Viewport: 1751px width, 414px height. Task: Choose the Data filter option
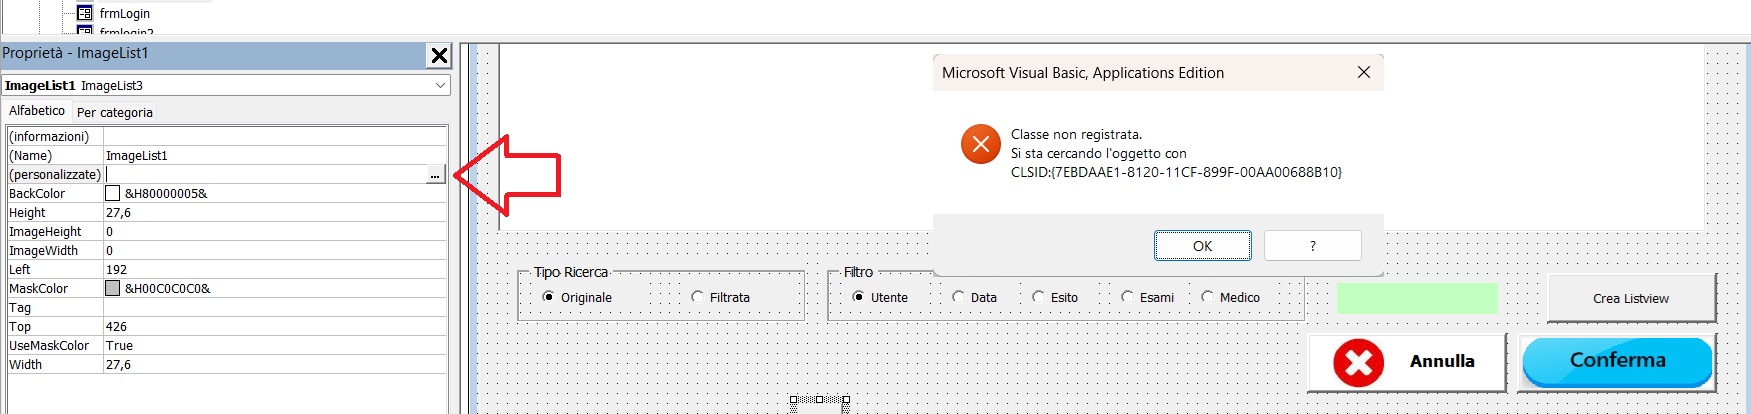pyautogui.click(x=958, y=297)
